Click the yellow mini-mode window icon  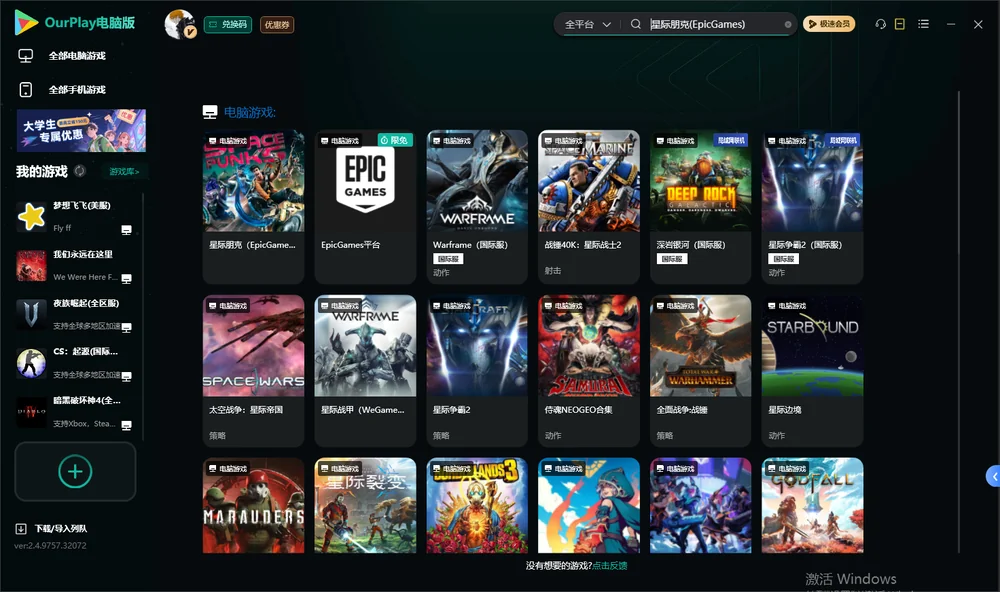900,24
